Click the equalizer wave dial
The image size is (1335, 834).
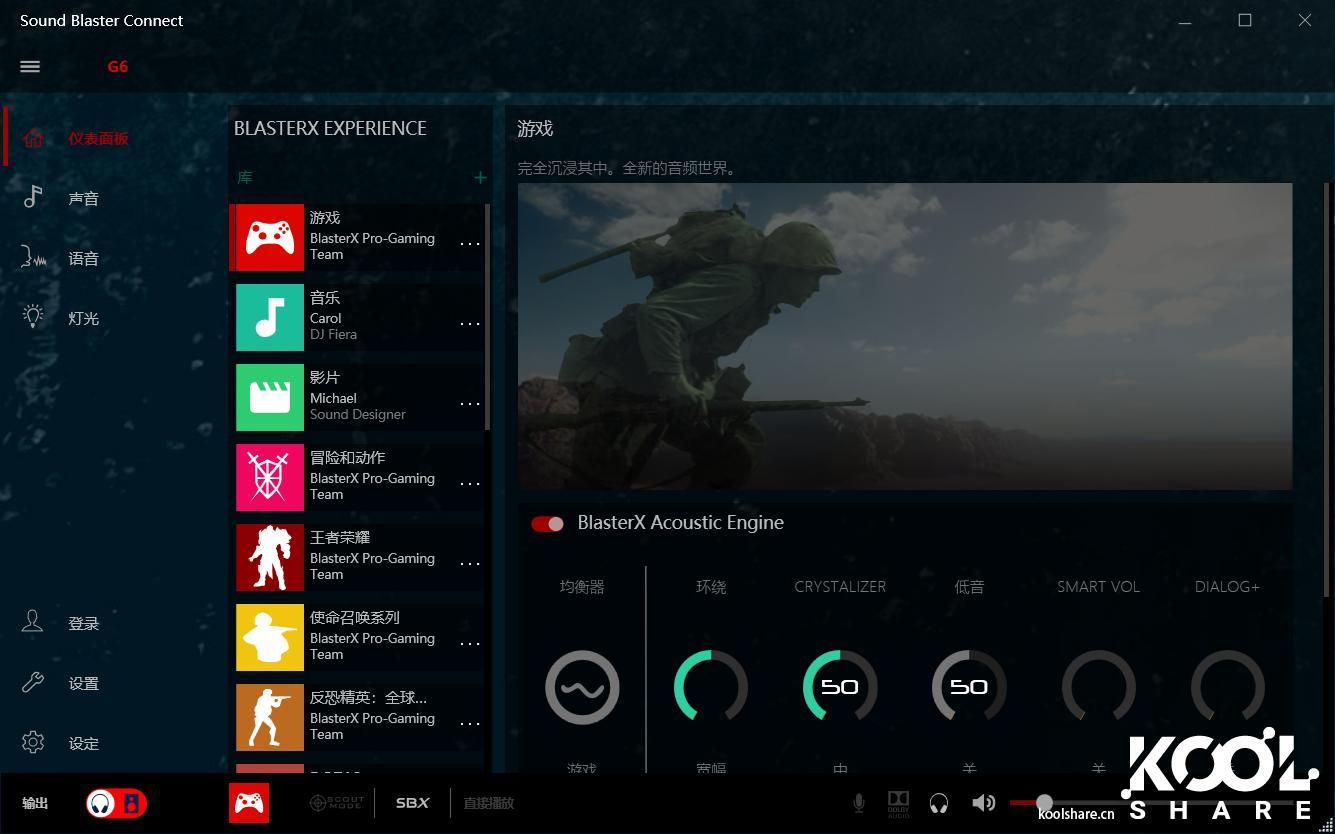pos(582,688)
